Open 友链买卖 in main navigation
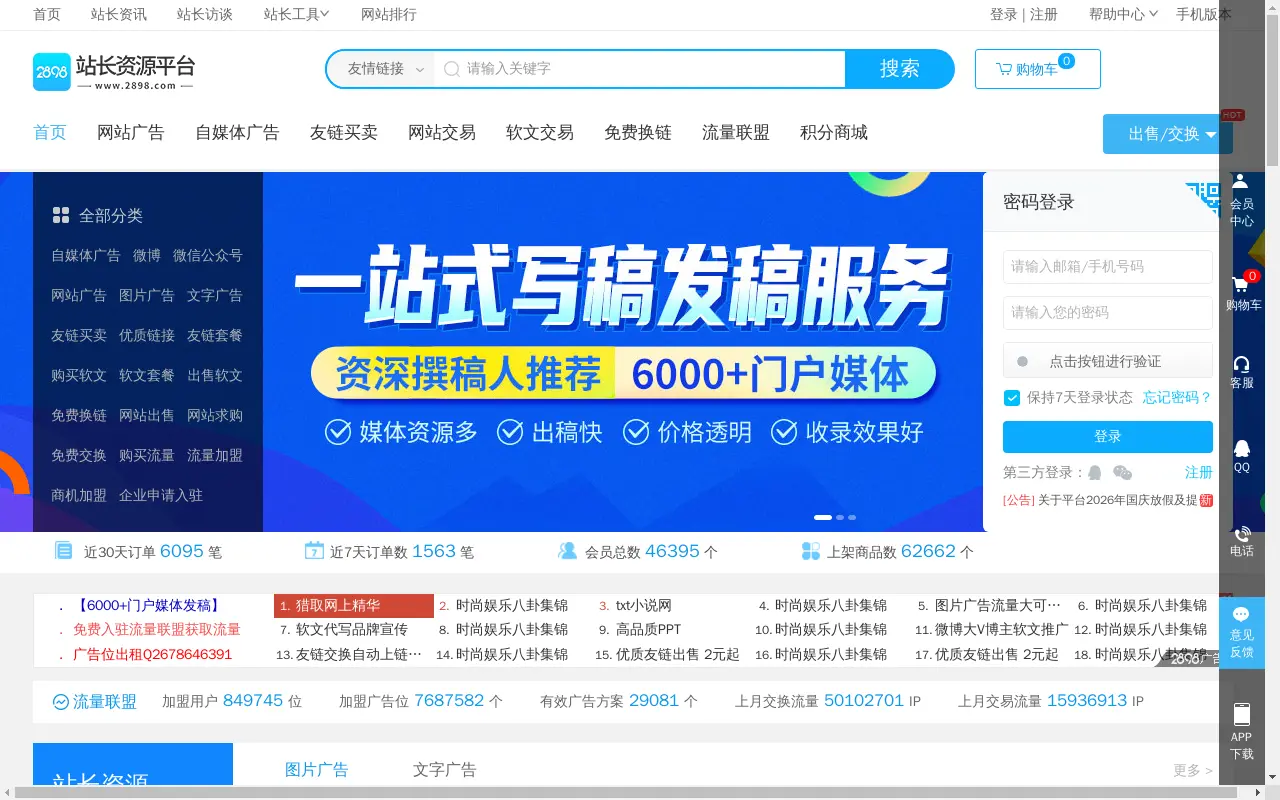Screen dimensions: 1280x800 coord(344,133)
